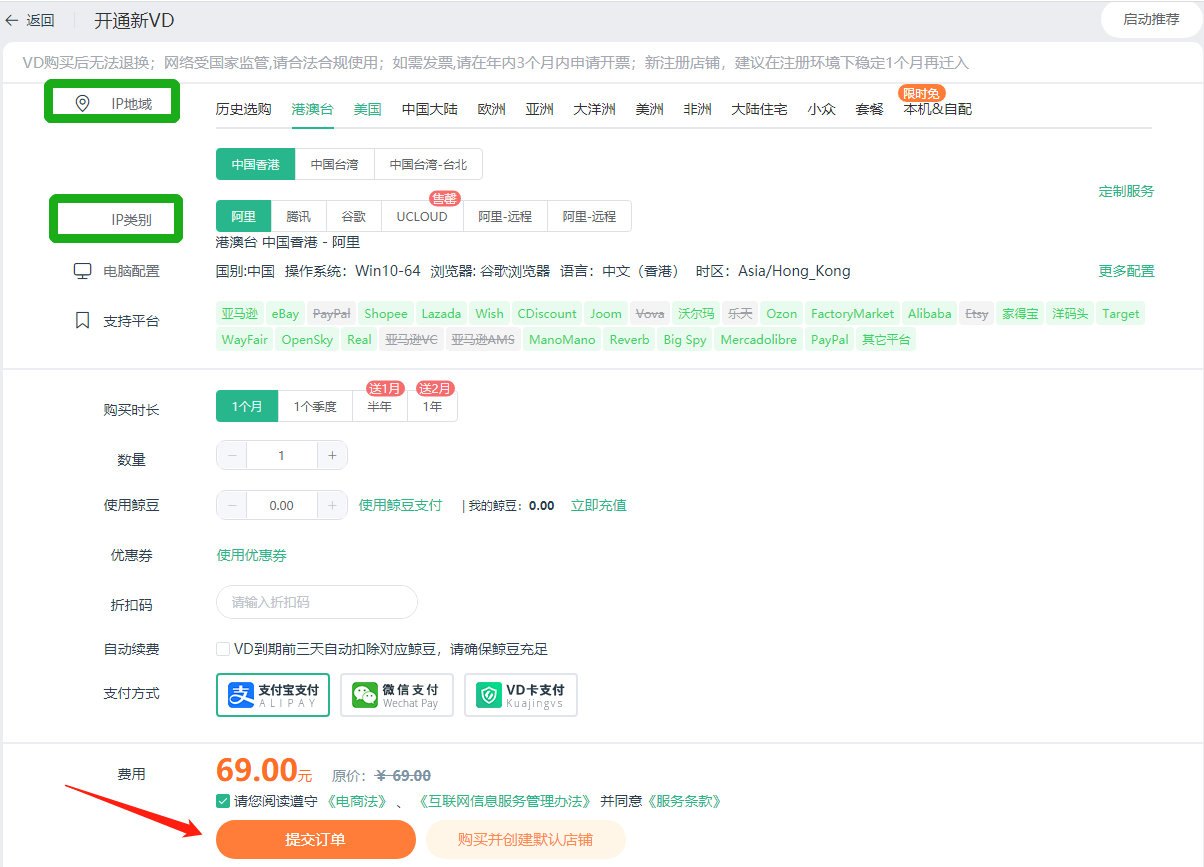Switch to the 大陆住宅 tab
Screen dimensions: 1204x867
coord(759,109)
